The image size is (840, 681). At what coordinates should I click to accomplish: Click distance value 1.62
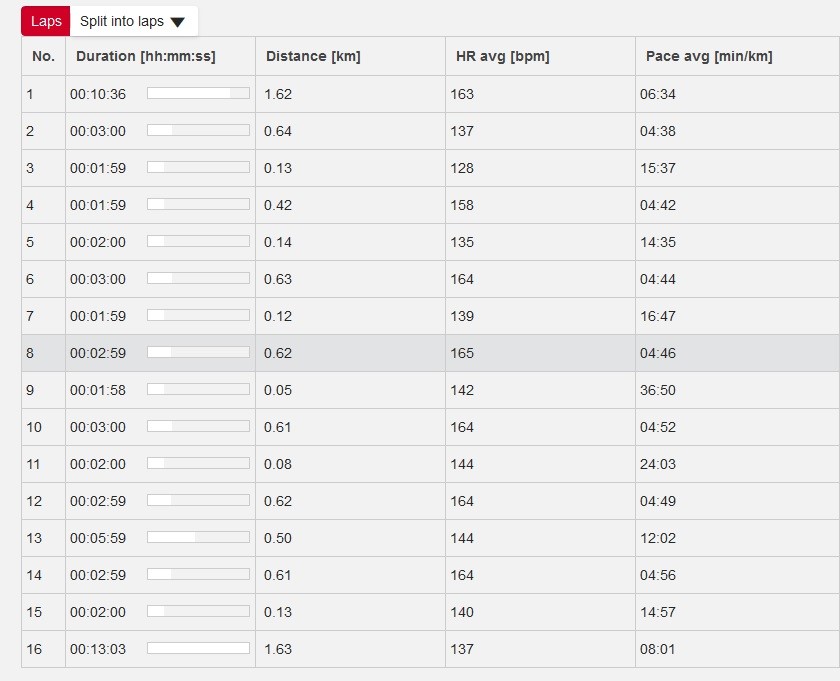[278, 94]
